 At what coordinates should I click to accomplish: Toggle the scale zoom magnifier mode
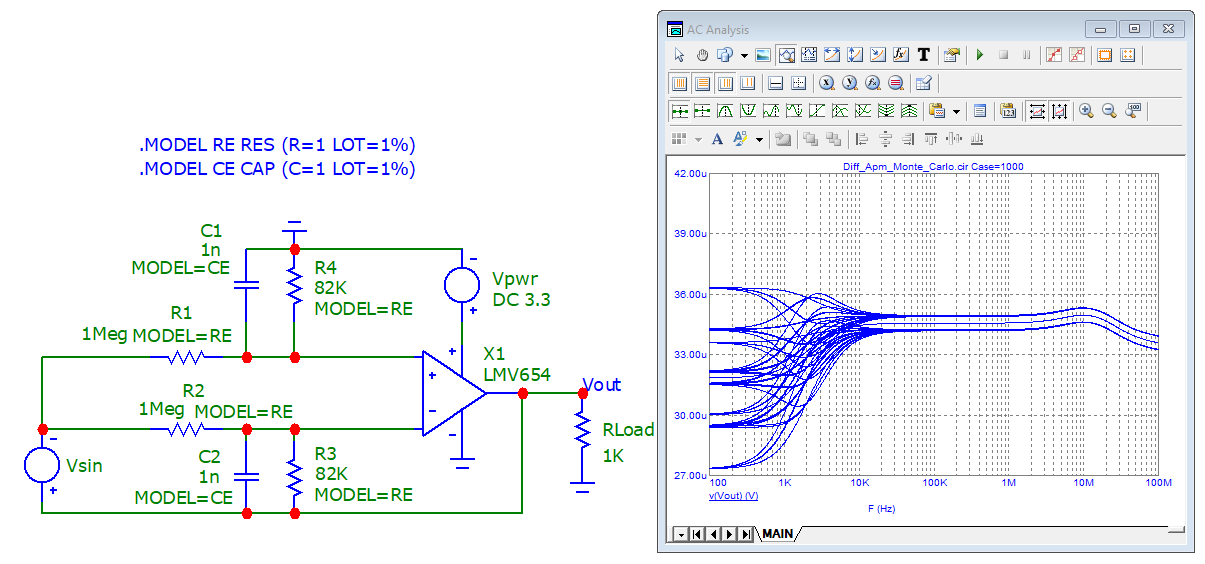tap(787, 55)
